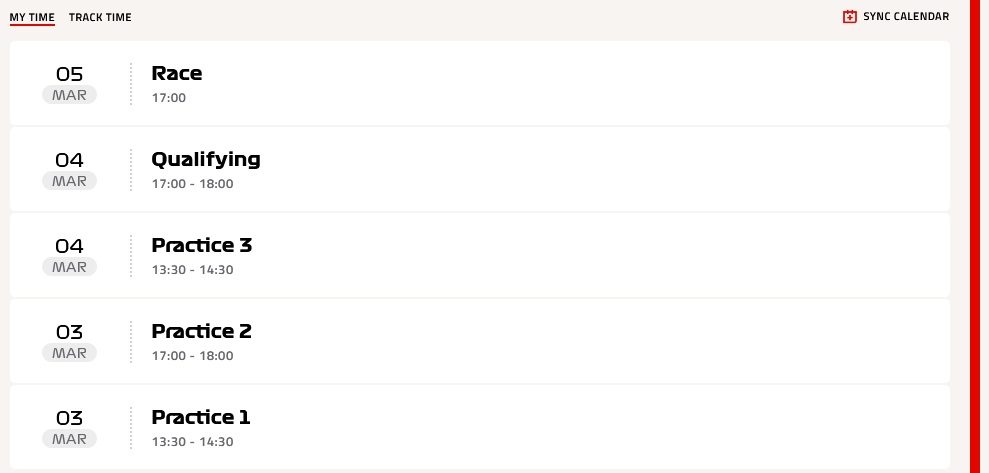
Task: Open the Practice 3 session
Action: [x=480, y=255]
